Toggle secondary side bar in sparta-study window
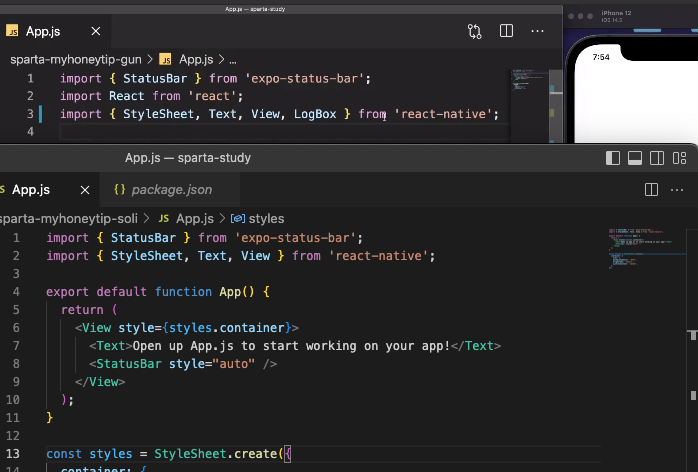 (x=657, y=158)
